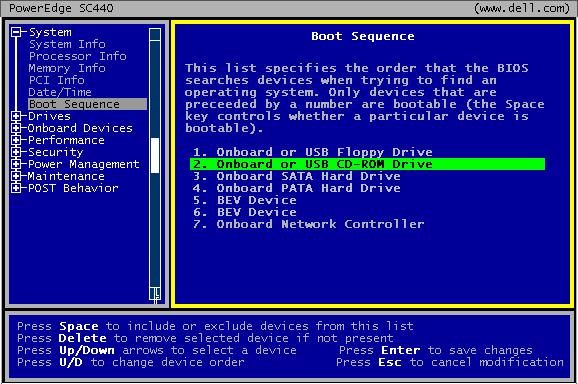Select the Onboard Devices category label
This screenshot has width=578, height=384.
(80, 128)
